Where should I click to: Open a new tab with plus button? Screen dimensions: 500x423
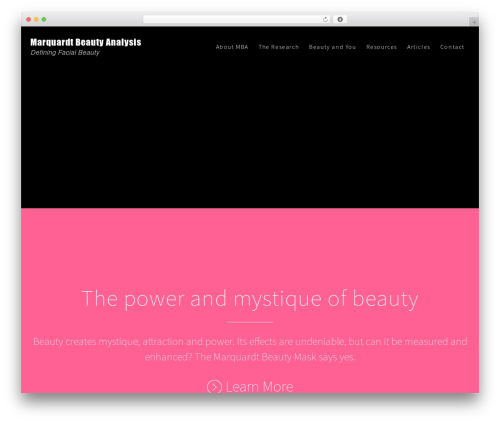point(474,22)
